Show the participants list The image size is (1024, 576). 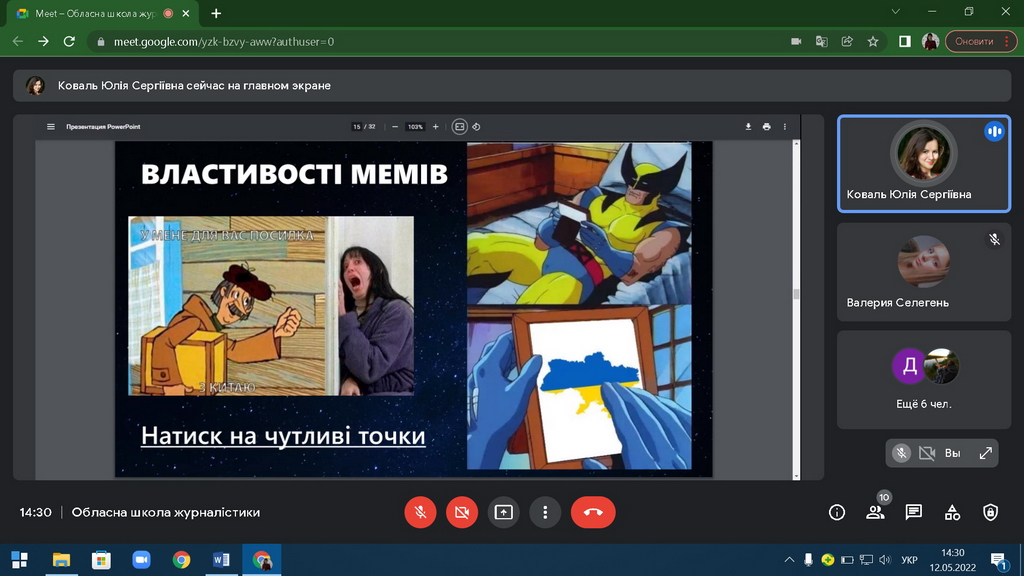[x=875, y=513]
